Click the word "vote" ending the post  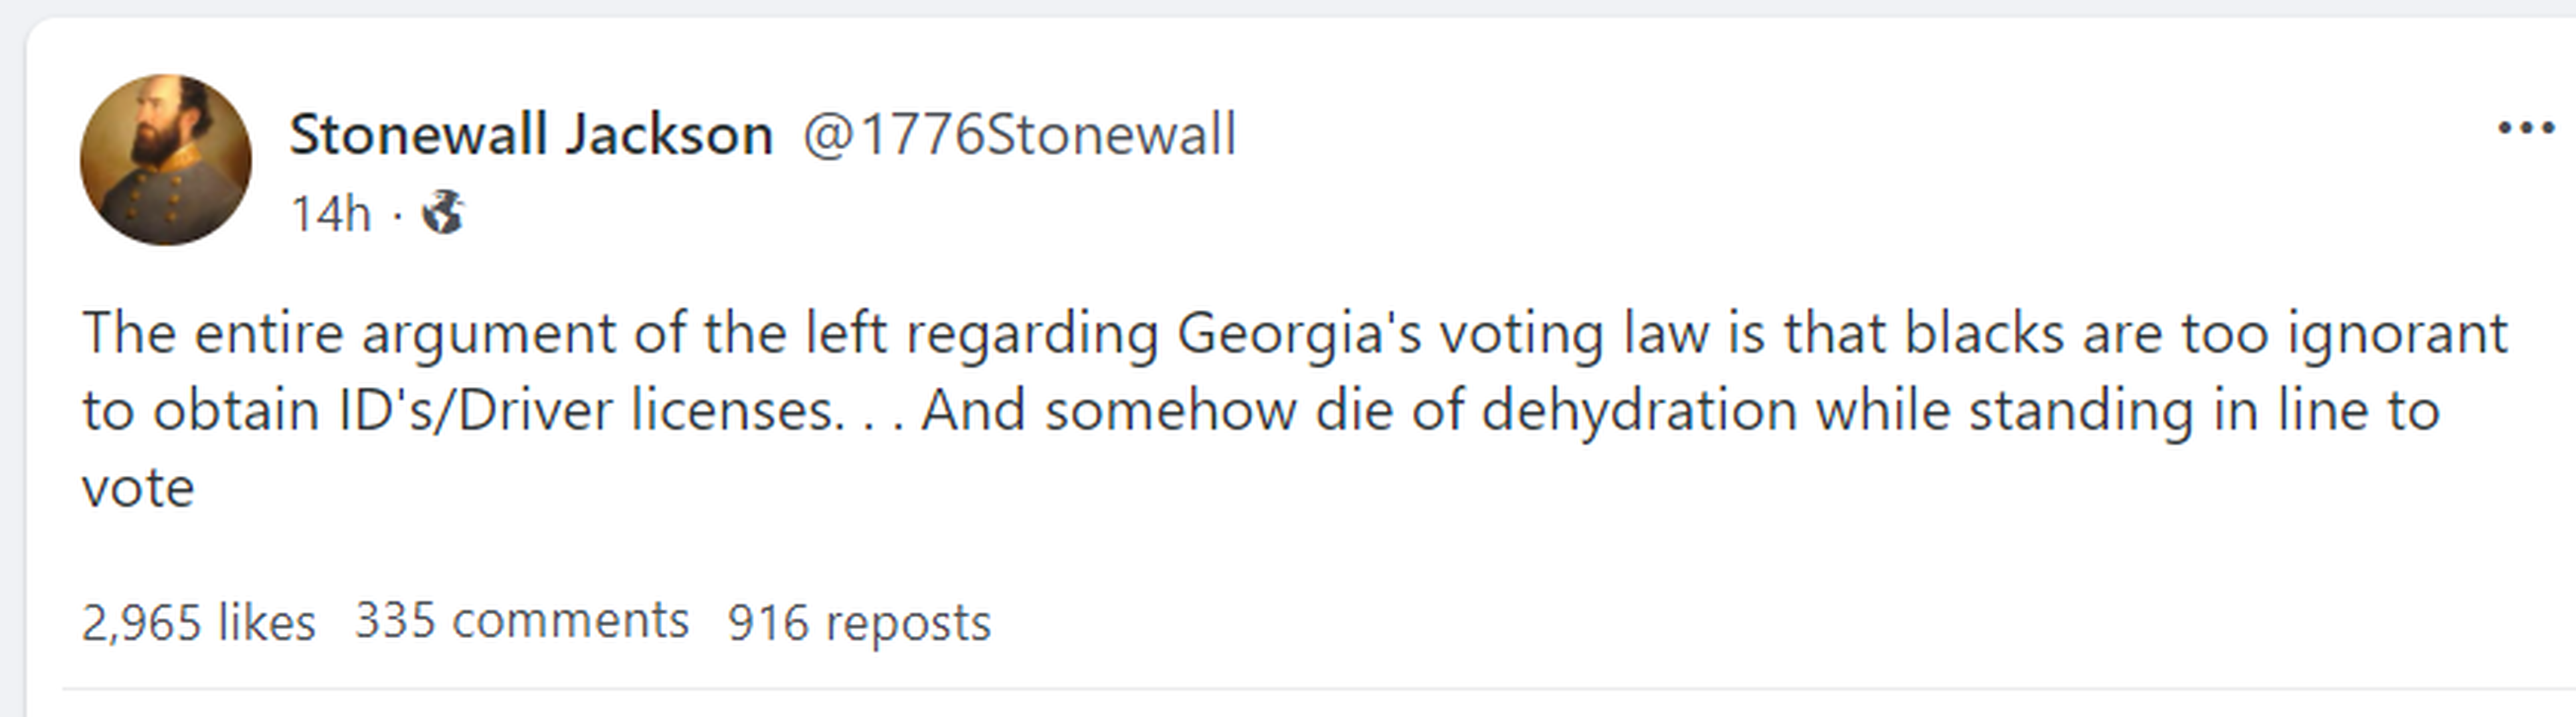[138, 489]
